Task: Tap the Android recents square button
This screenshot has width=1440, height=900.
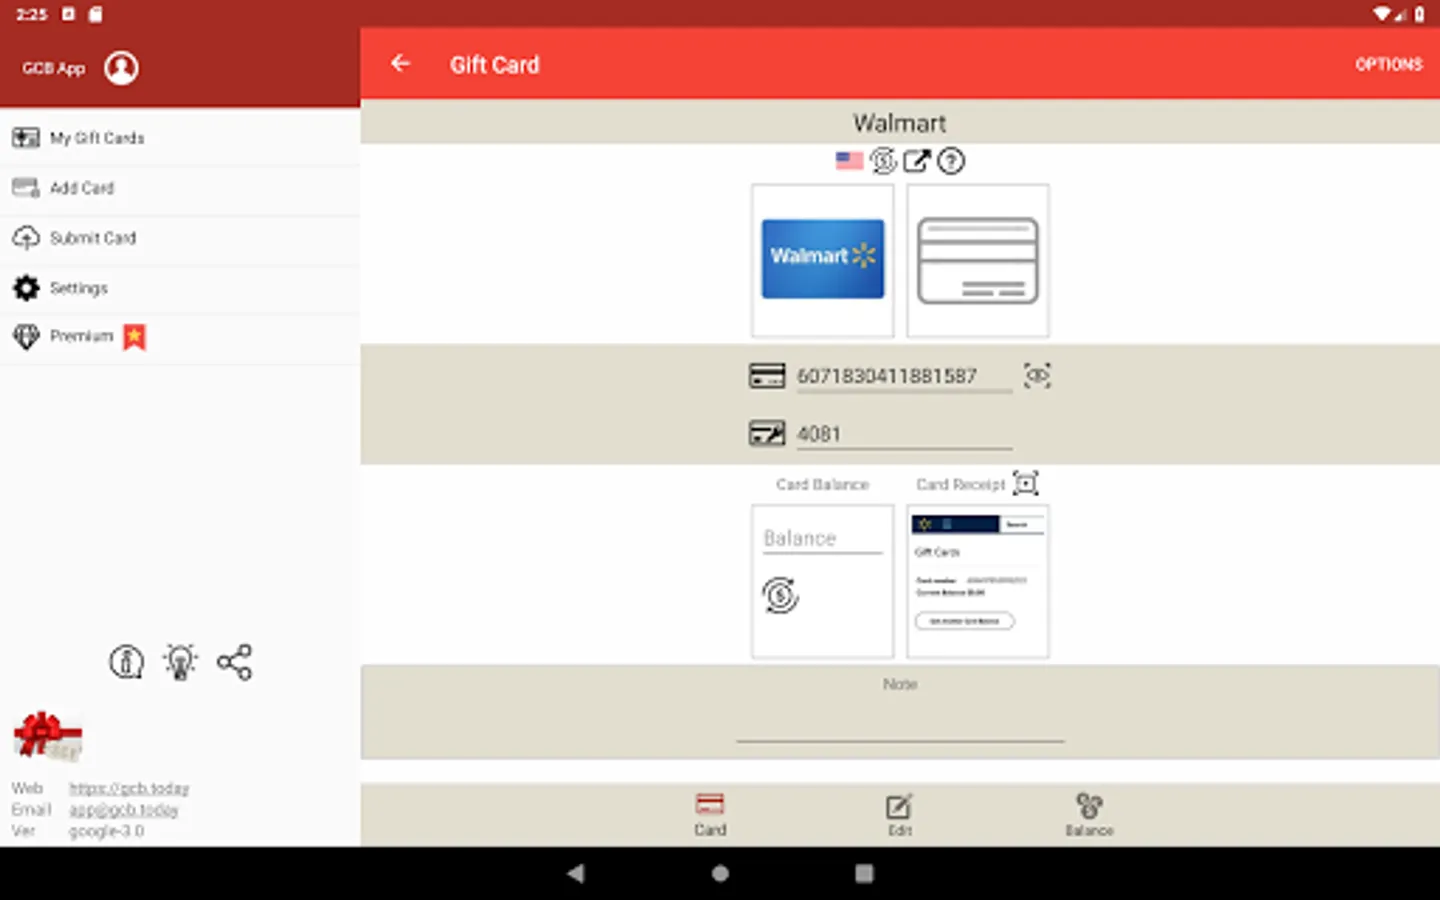Action: pos(864,873)
